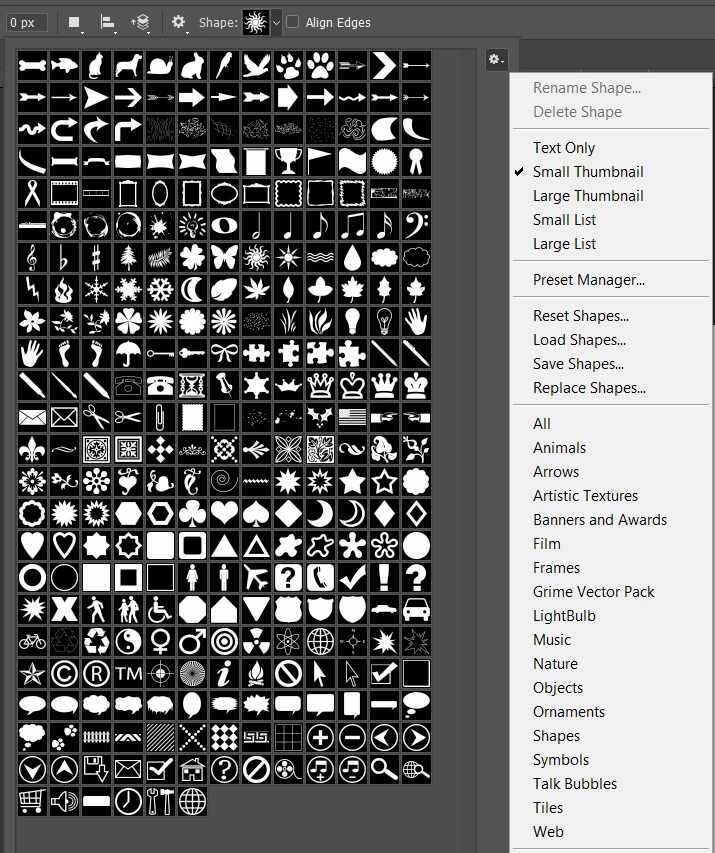The height and width of the screenshot is (853, 715).
Task: Load the Grime Vector Pack
Action: click(593, 592)
